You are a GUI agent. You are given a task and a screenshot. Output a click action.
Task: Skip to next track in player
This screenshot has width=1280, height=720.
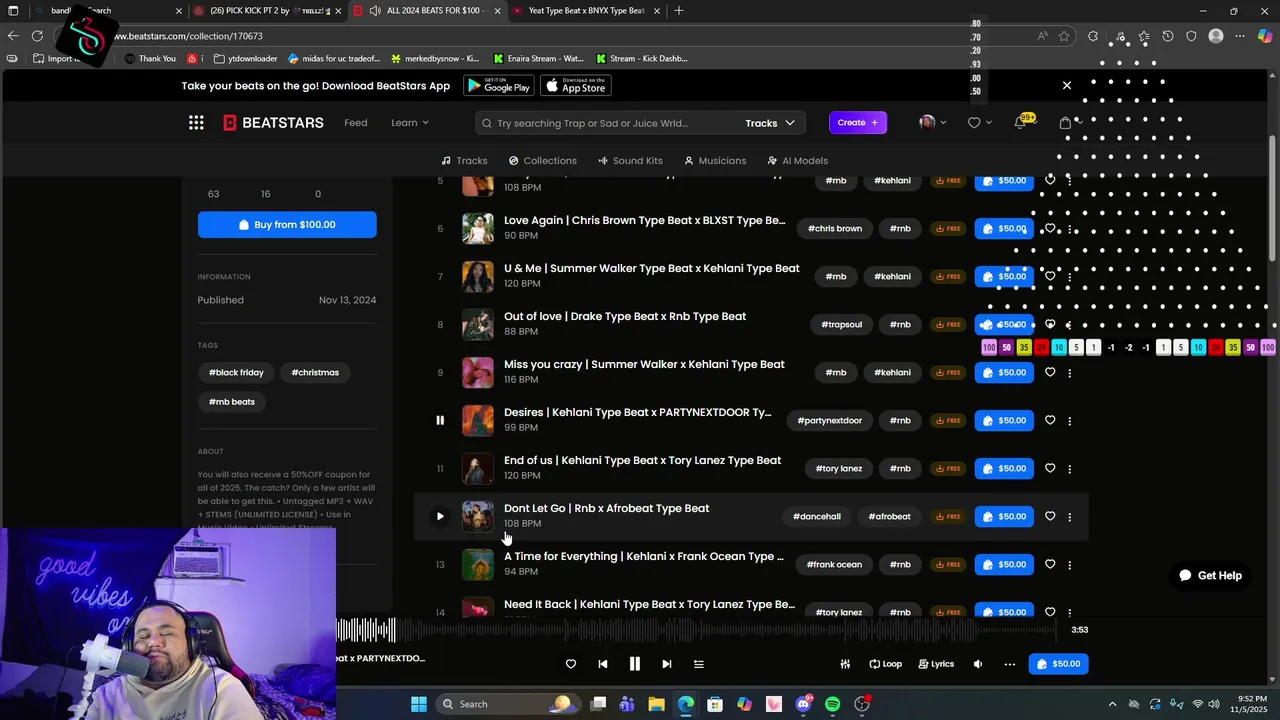(667, 664)
